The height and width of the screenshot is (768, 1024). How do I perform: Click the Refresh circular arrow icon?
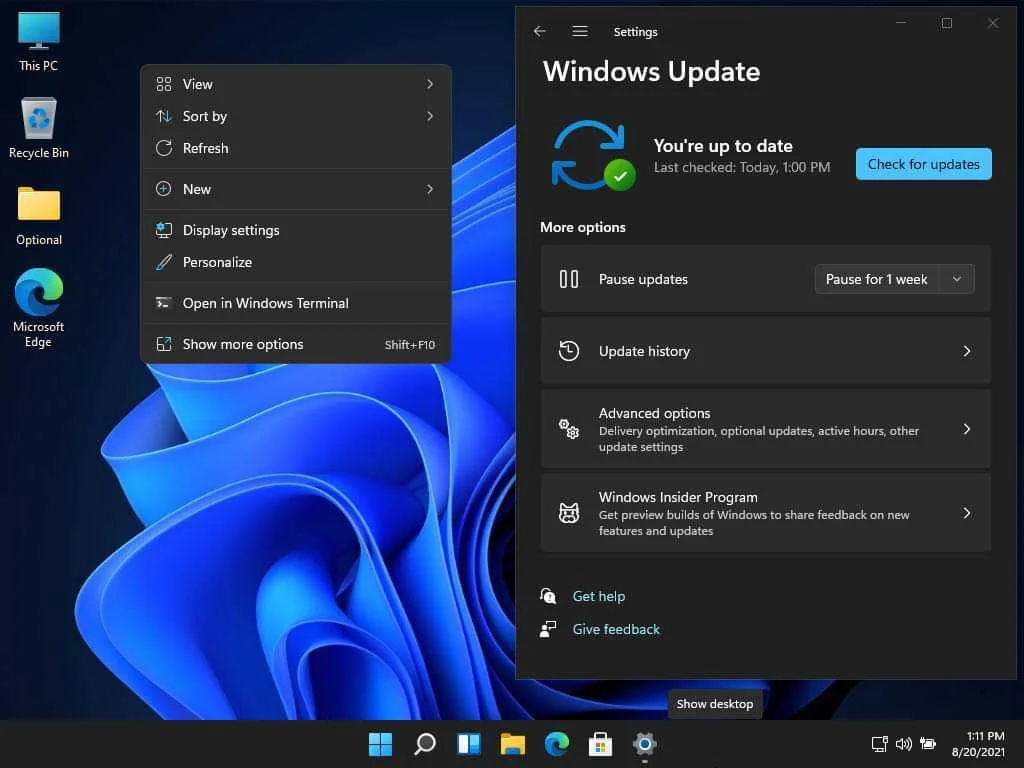164,148
